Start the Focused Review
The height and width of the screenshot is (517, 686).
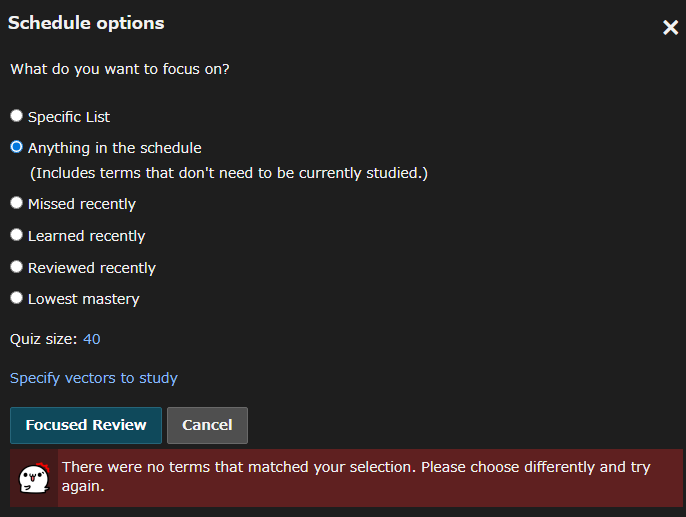click(x=86, y=425)
